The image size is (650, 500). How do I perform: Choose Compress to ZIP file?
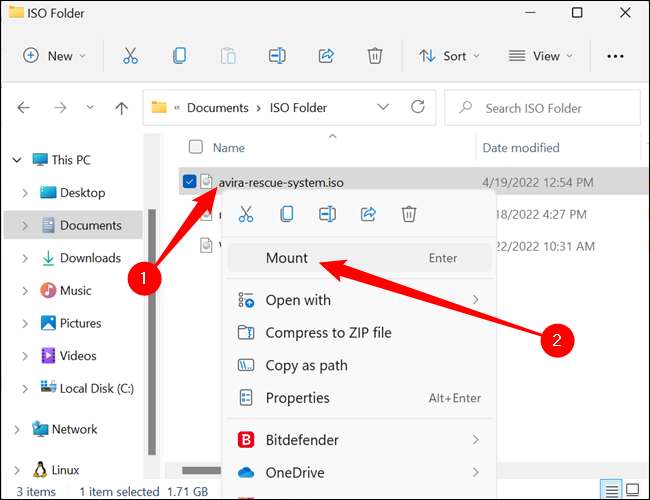[x=328, y=333]
